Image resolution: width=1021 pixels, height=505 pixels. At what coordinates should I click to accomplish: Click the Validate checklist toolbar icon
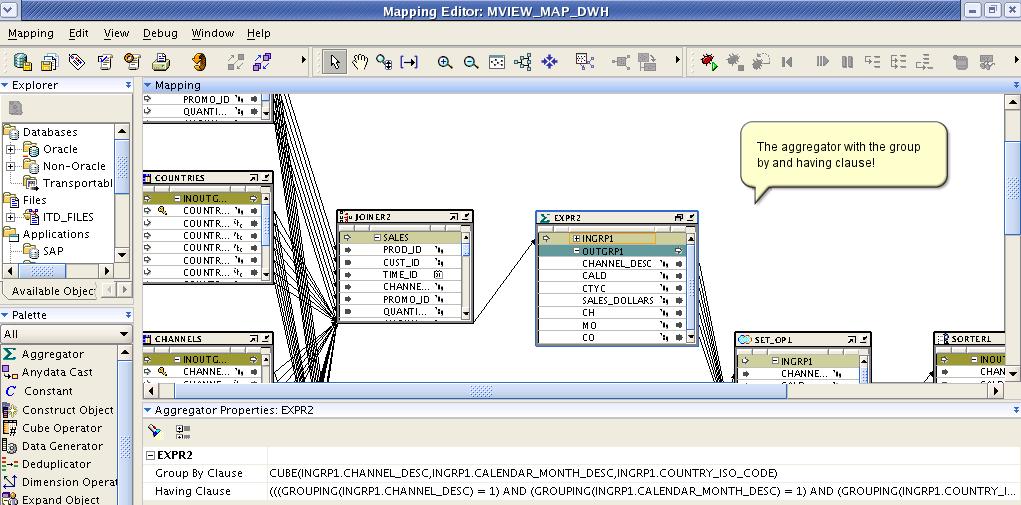105,62
